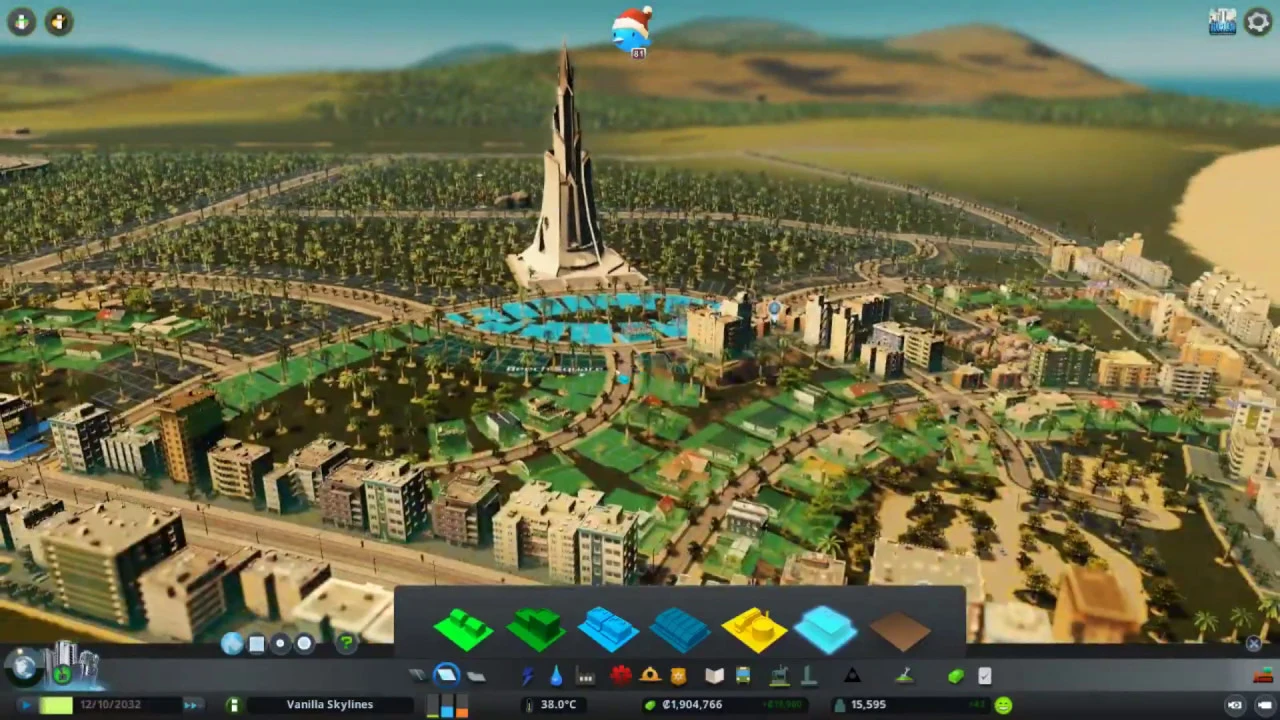Open the info views globe button
The width and height of the screenshot is (1280, 720).
click(24, 667)
